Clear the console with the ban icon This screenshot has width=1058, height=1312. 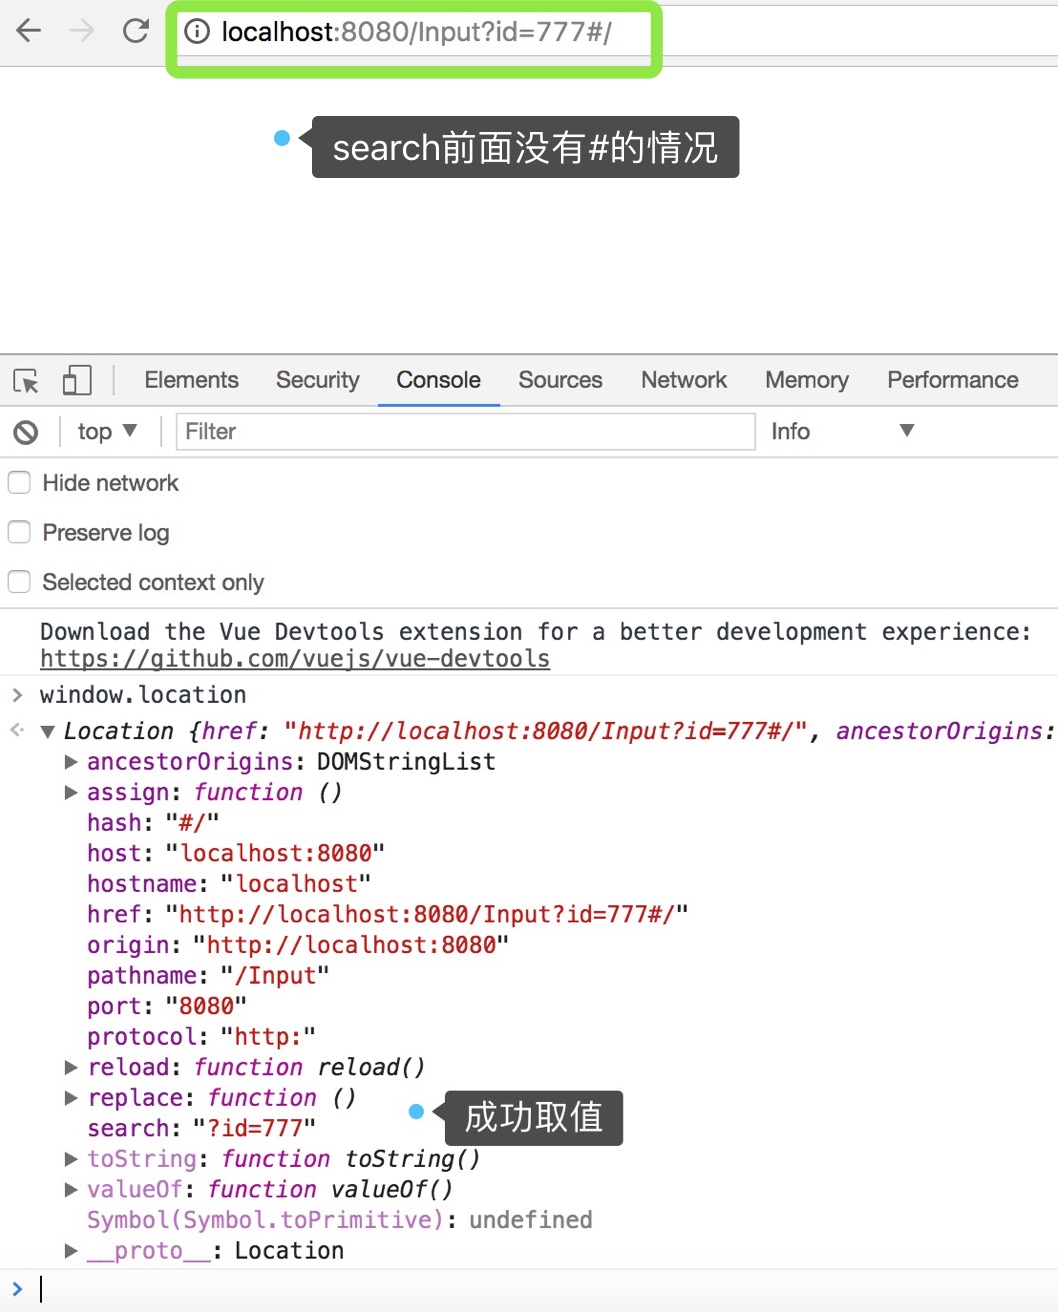pyautogui.click(x=26, y=432)
